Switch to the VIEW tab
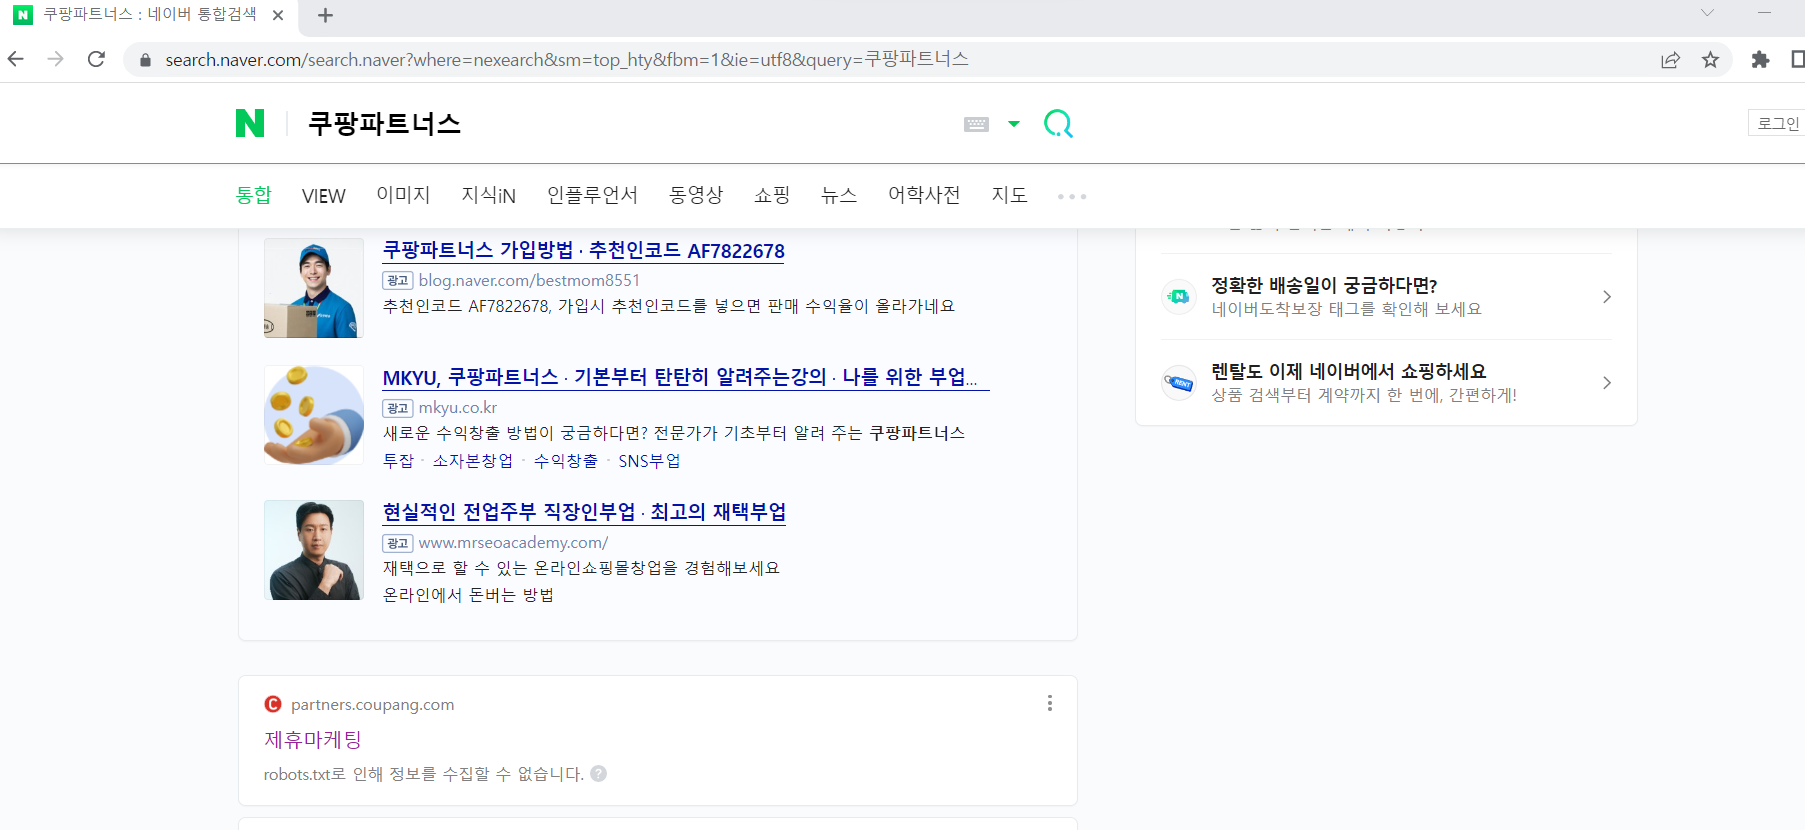 coord(324,196)
